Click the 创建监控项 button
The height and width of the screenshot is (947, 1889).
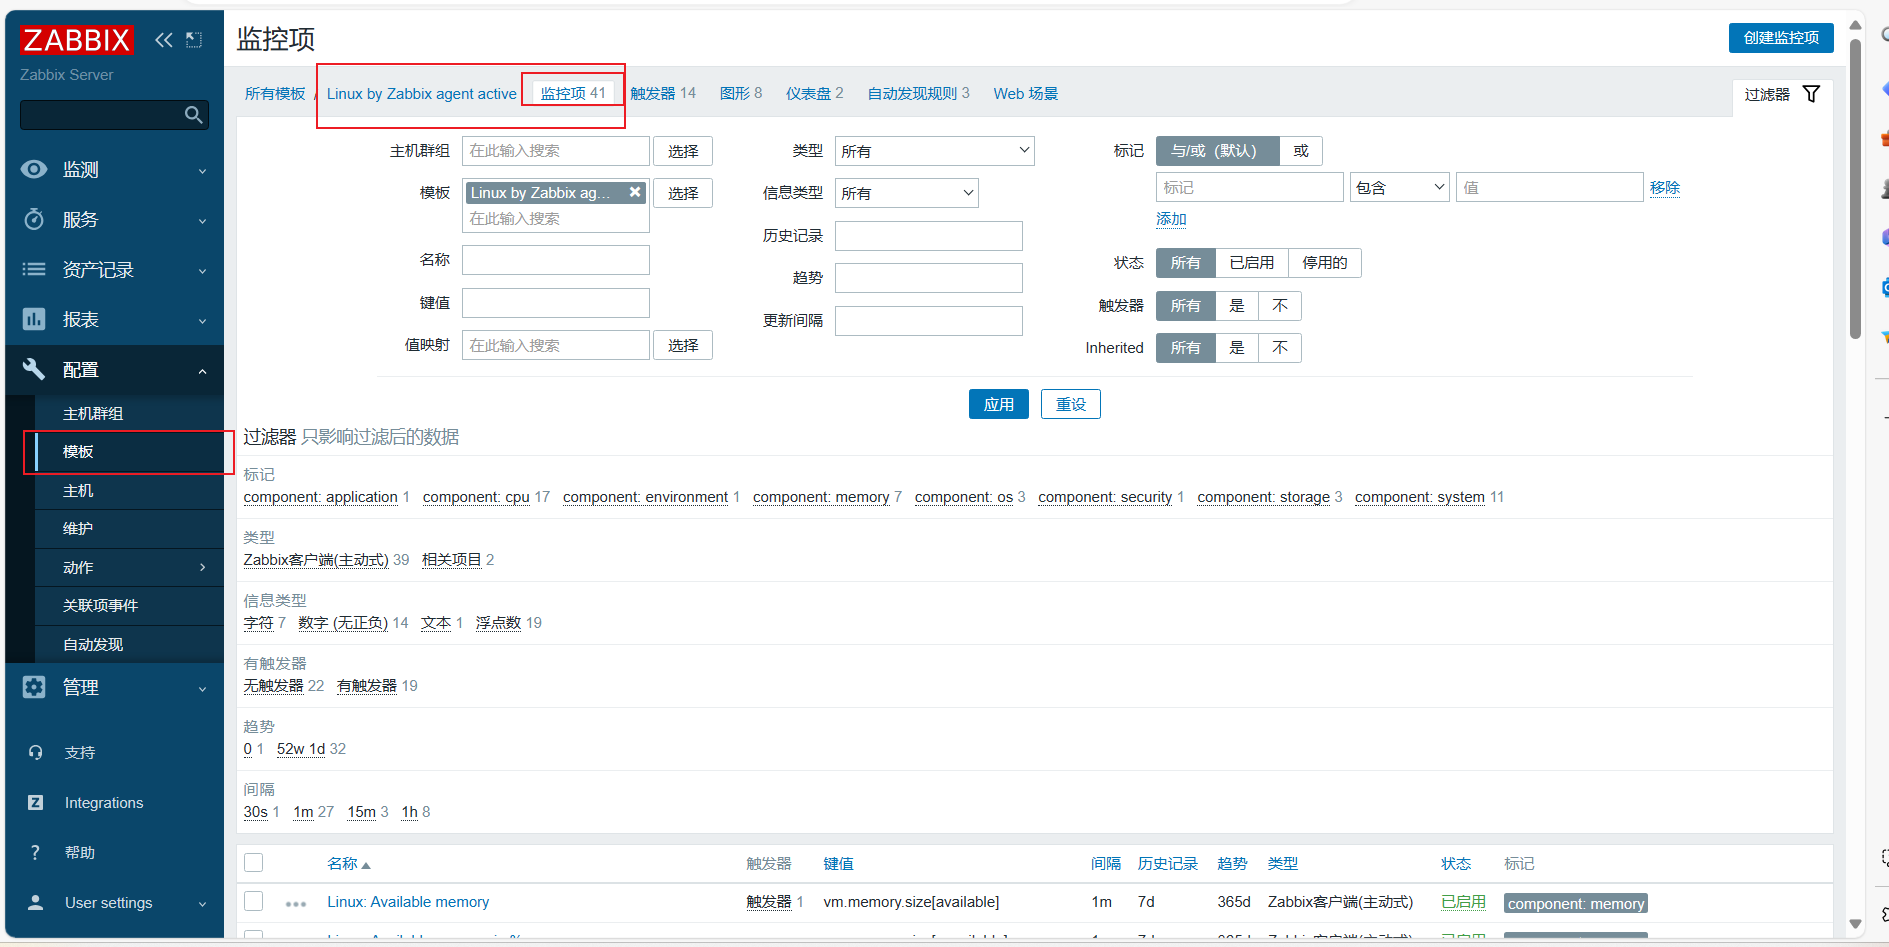point(1781,38)
